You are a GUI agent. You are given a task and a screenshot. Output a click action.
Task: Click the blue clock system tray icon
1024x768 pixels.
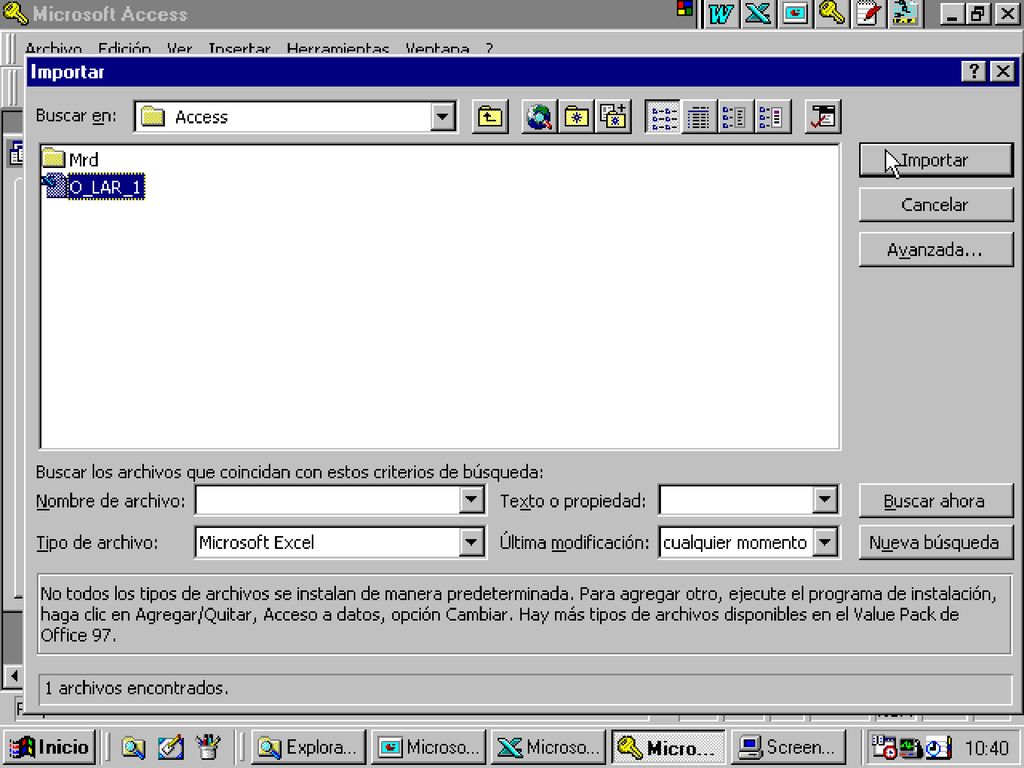click(938, 748)
